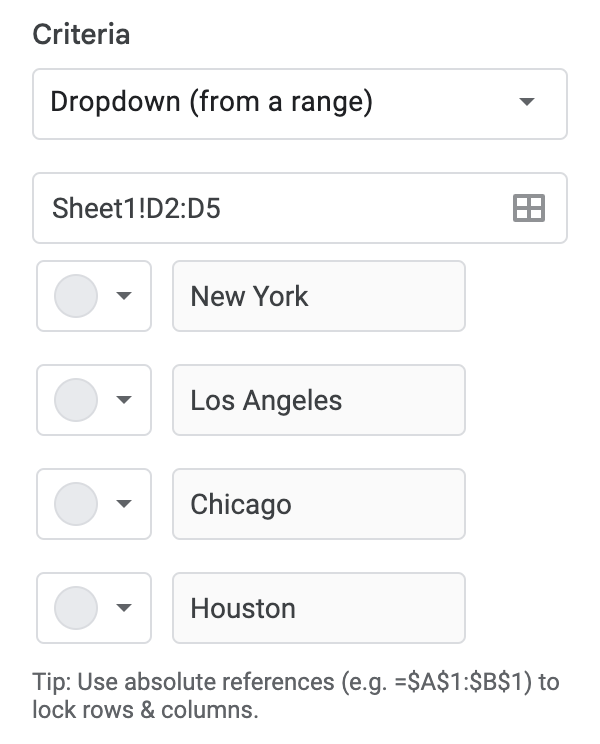Click the color circle beside Los Angeles
Image resolution: width=600 pixels, height=744 pixels.
(76, 400)
